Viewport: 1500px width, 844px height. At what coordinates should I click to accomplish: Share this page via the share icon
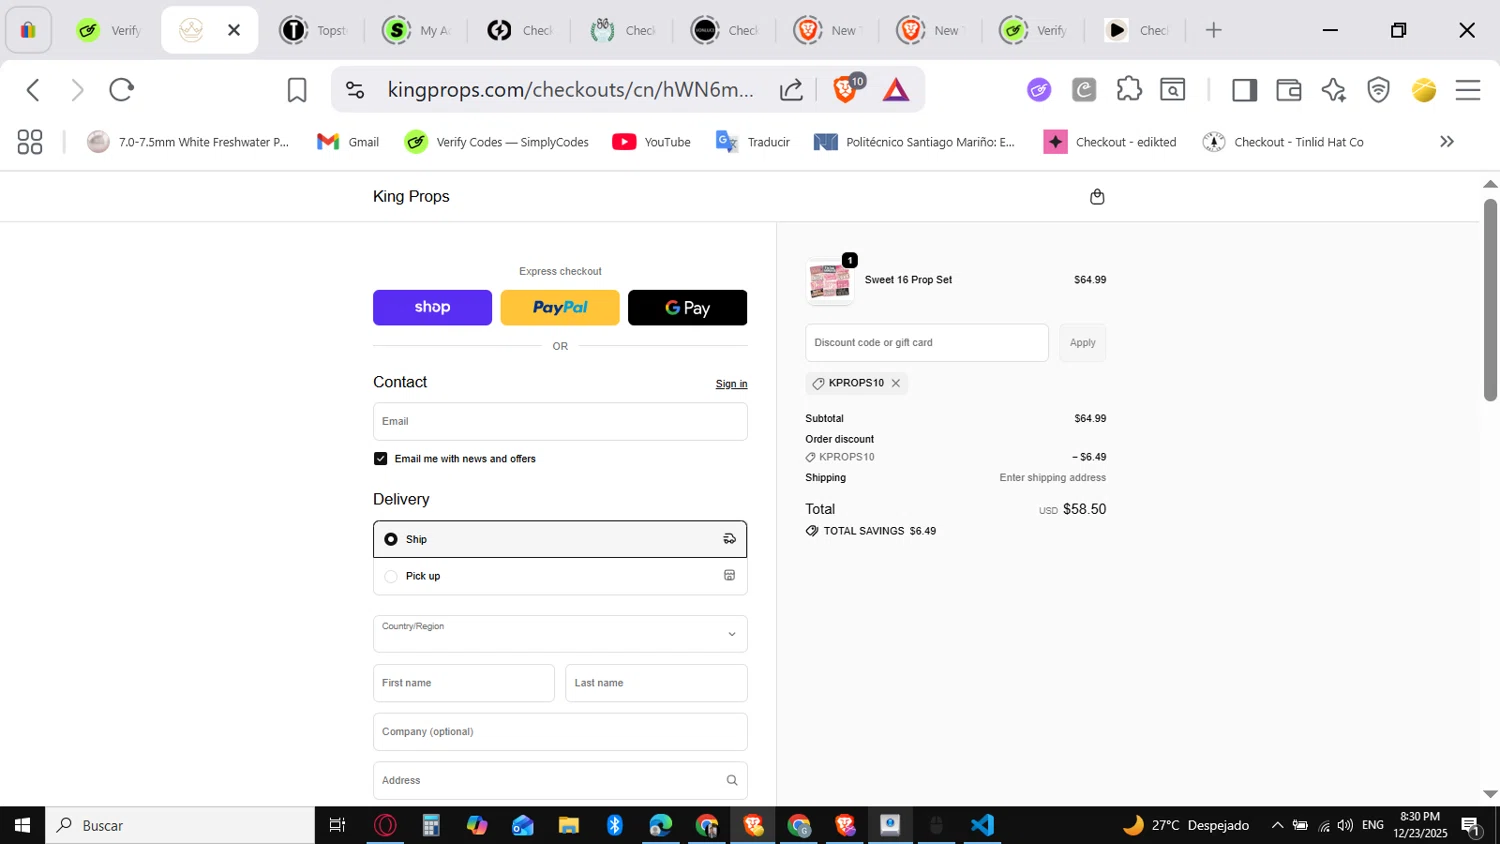tap(791, 90)
